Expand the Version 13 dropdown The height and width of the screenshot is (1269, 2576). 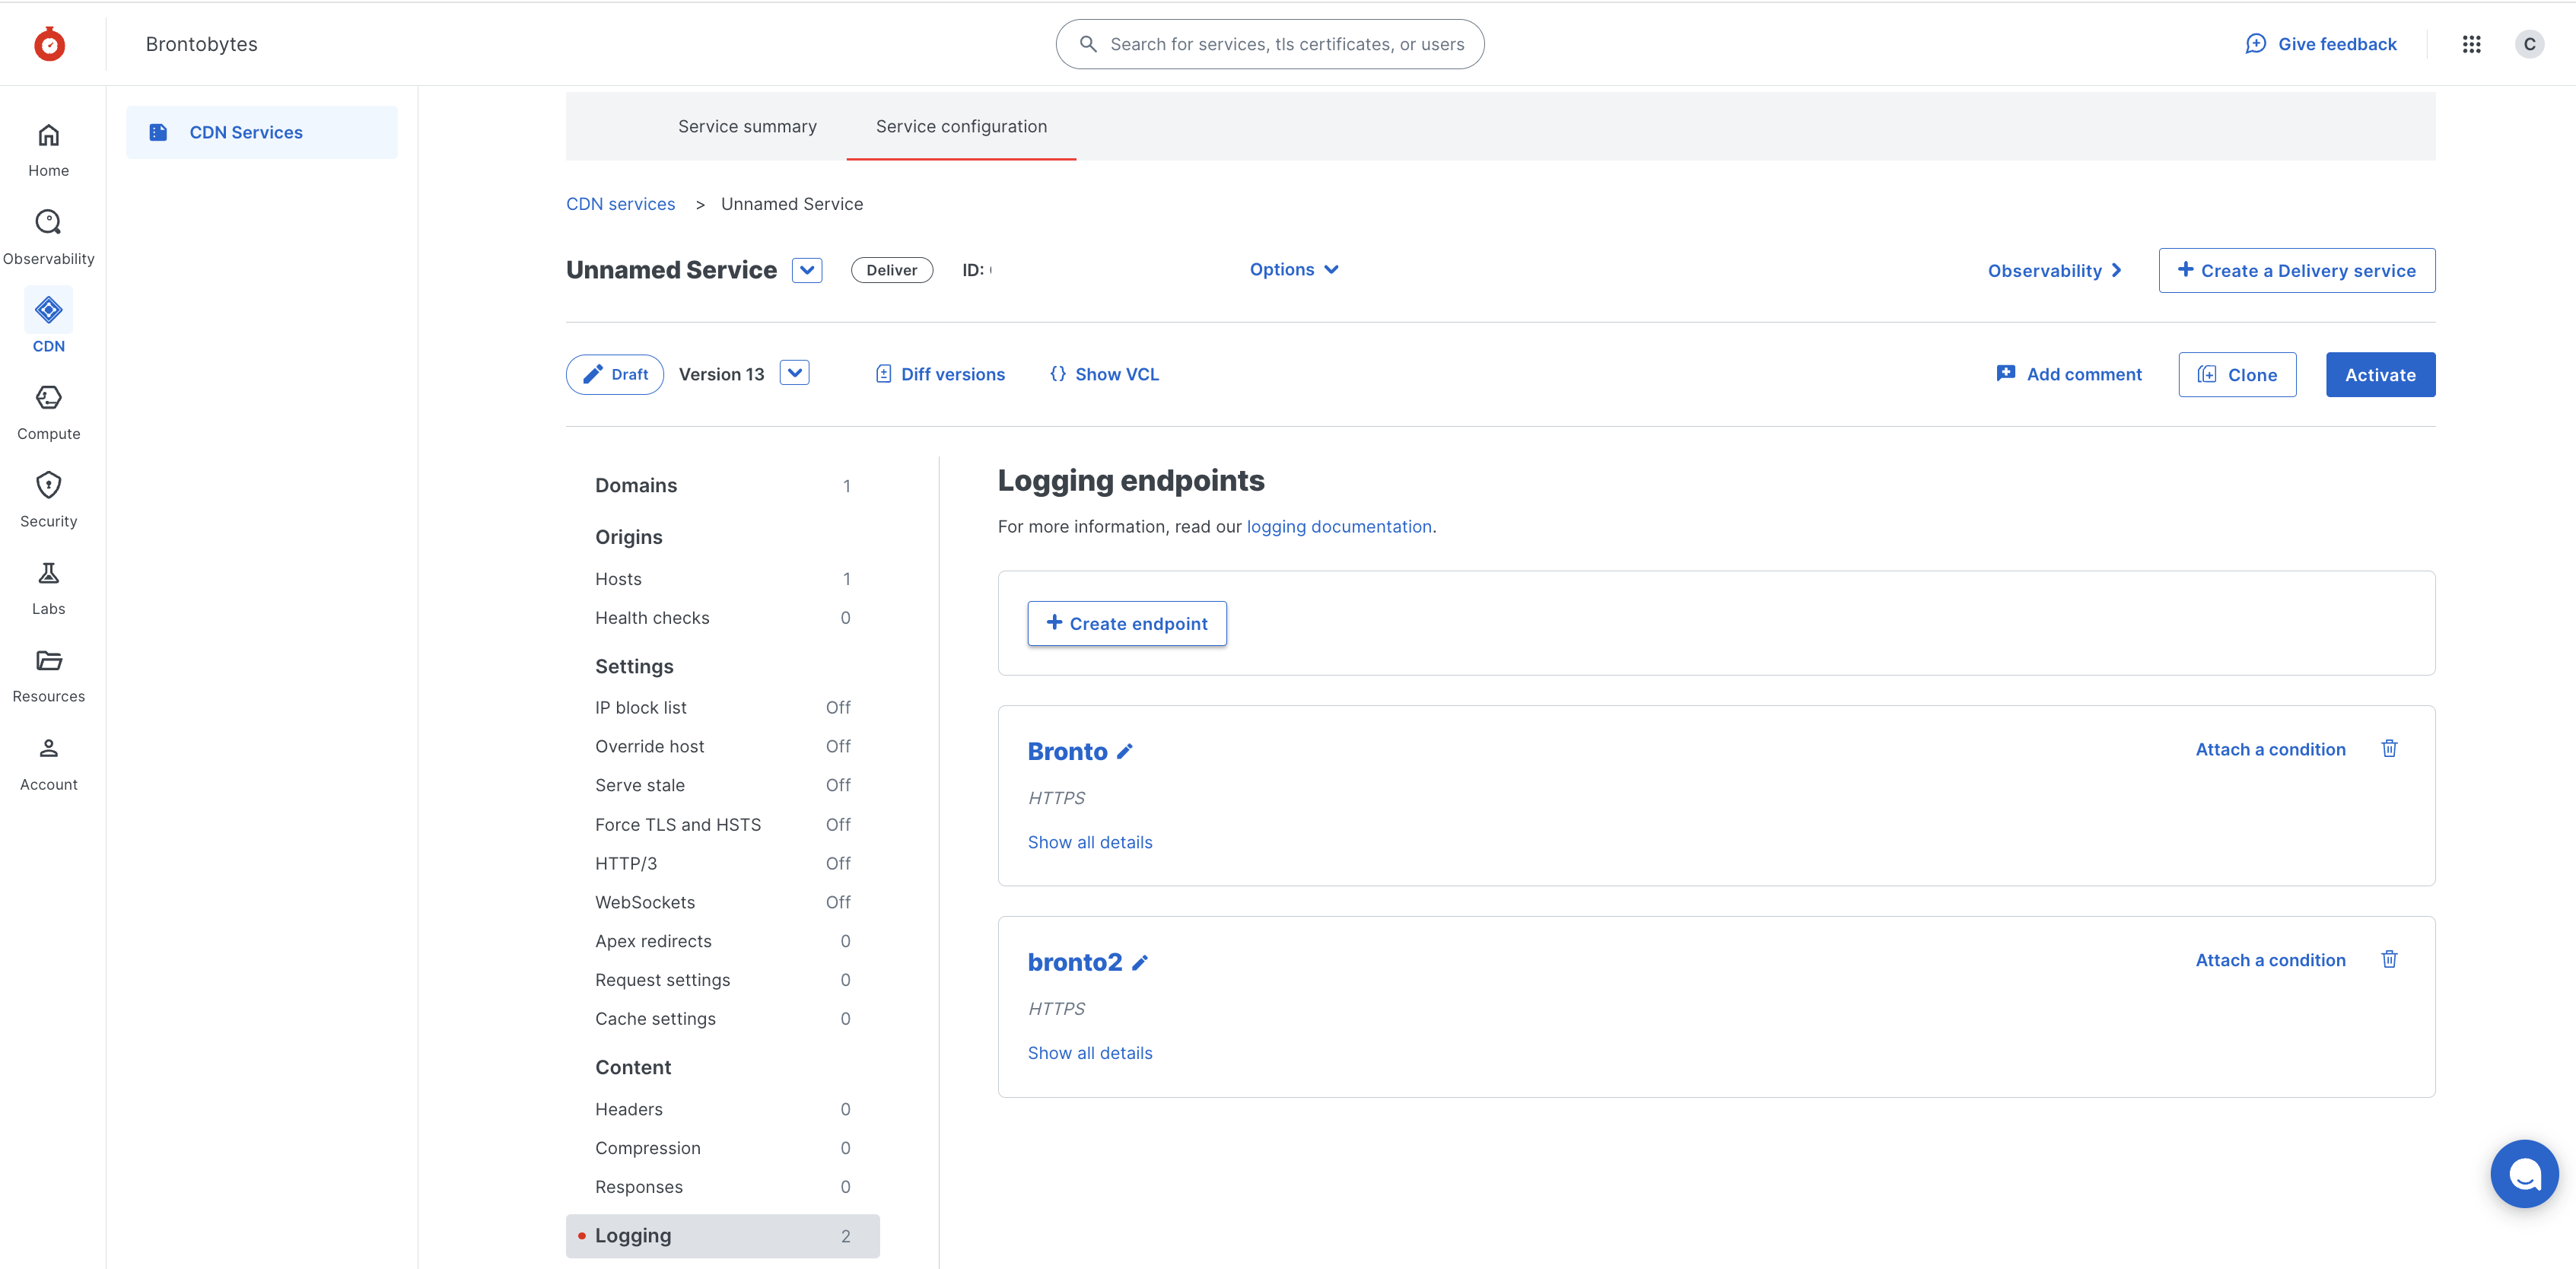pyautogui.click(x=794, y=373)
